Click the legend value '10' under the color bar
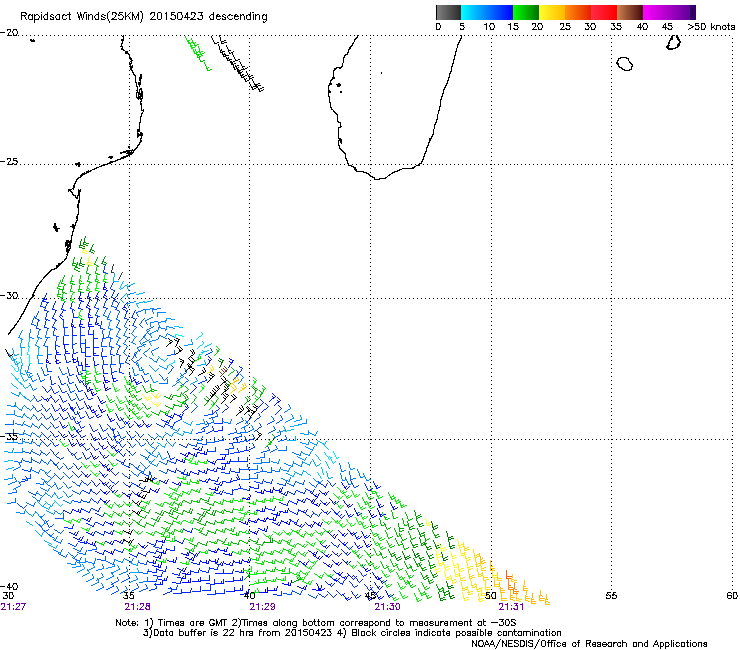Image resolution: width=740 pixels, height=650 pixels. (489, 27)
